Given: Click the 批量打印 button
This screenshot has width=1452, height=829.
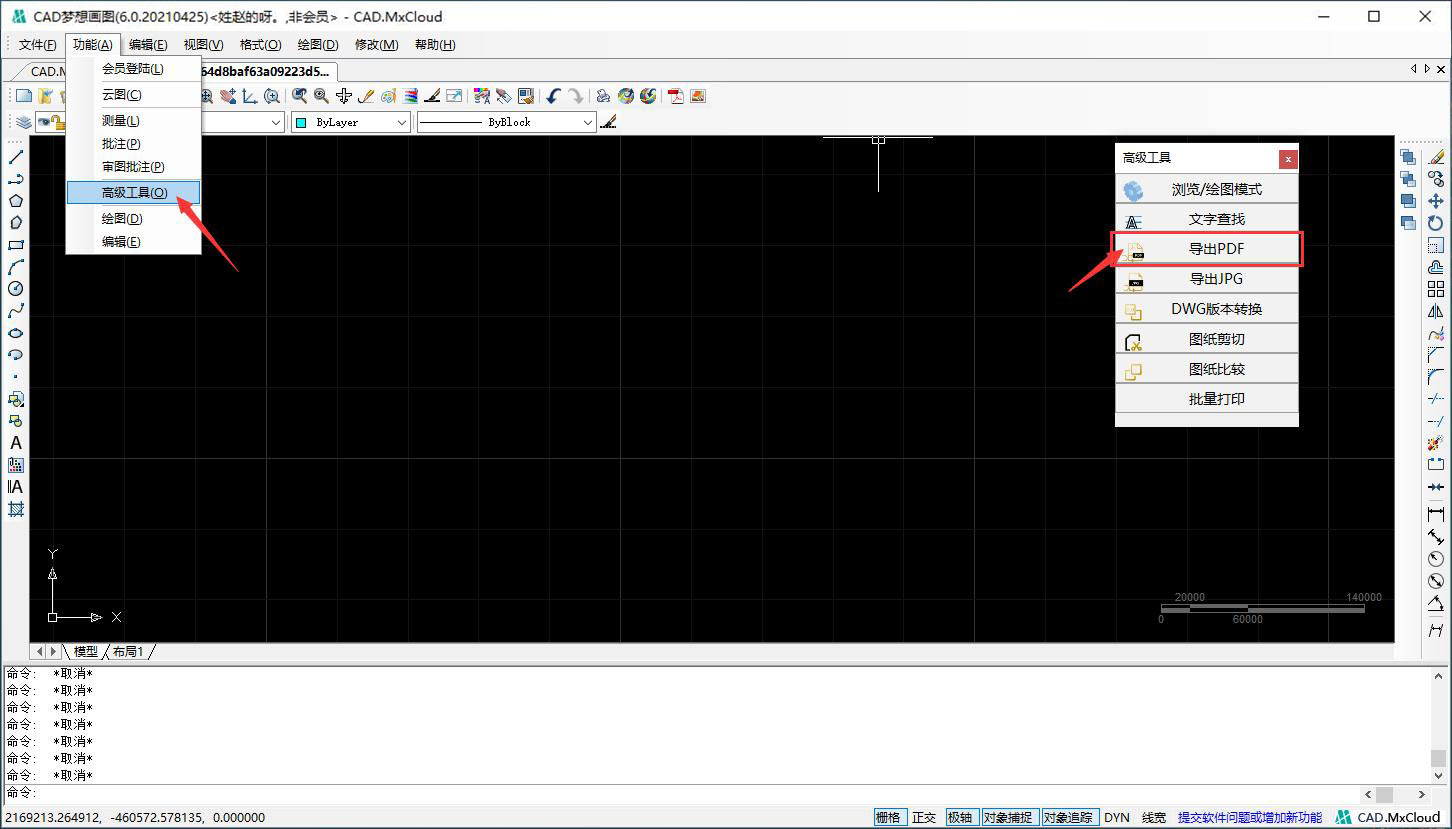Looking at the screenshot, I should pos(1207,399).
